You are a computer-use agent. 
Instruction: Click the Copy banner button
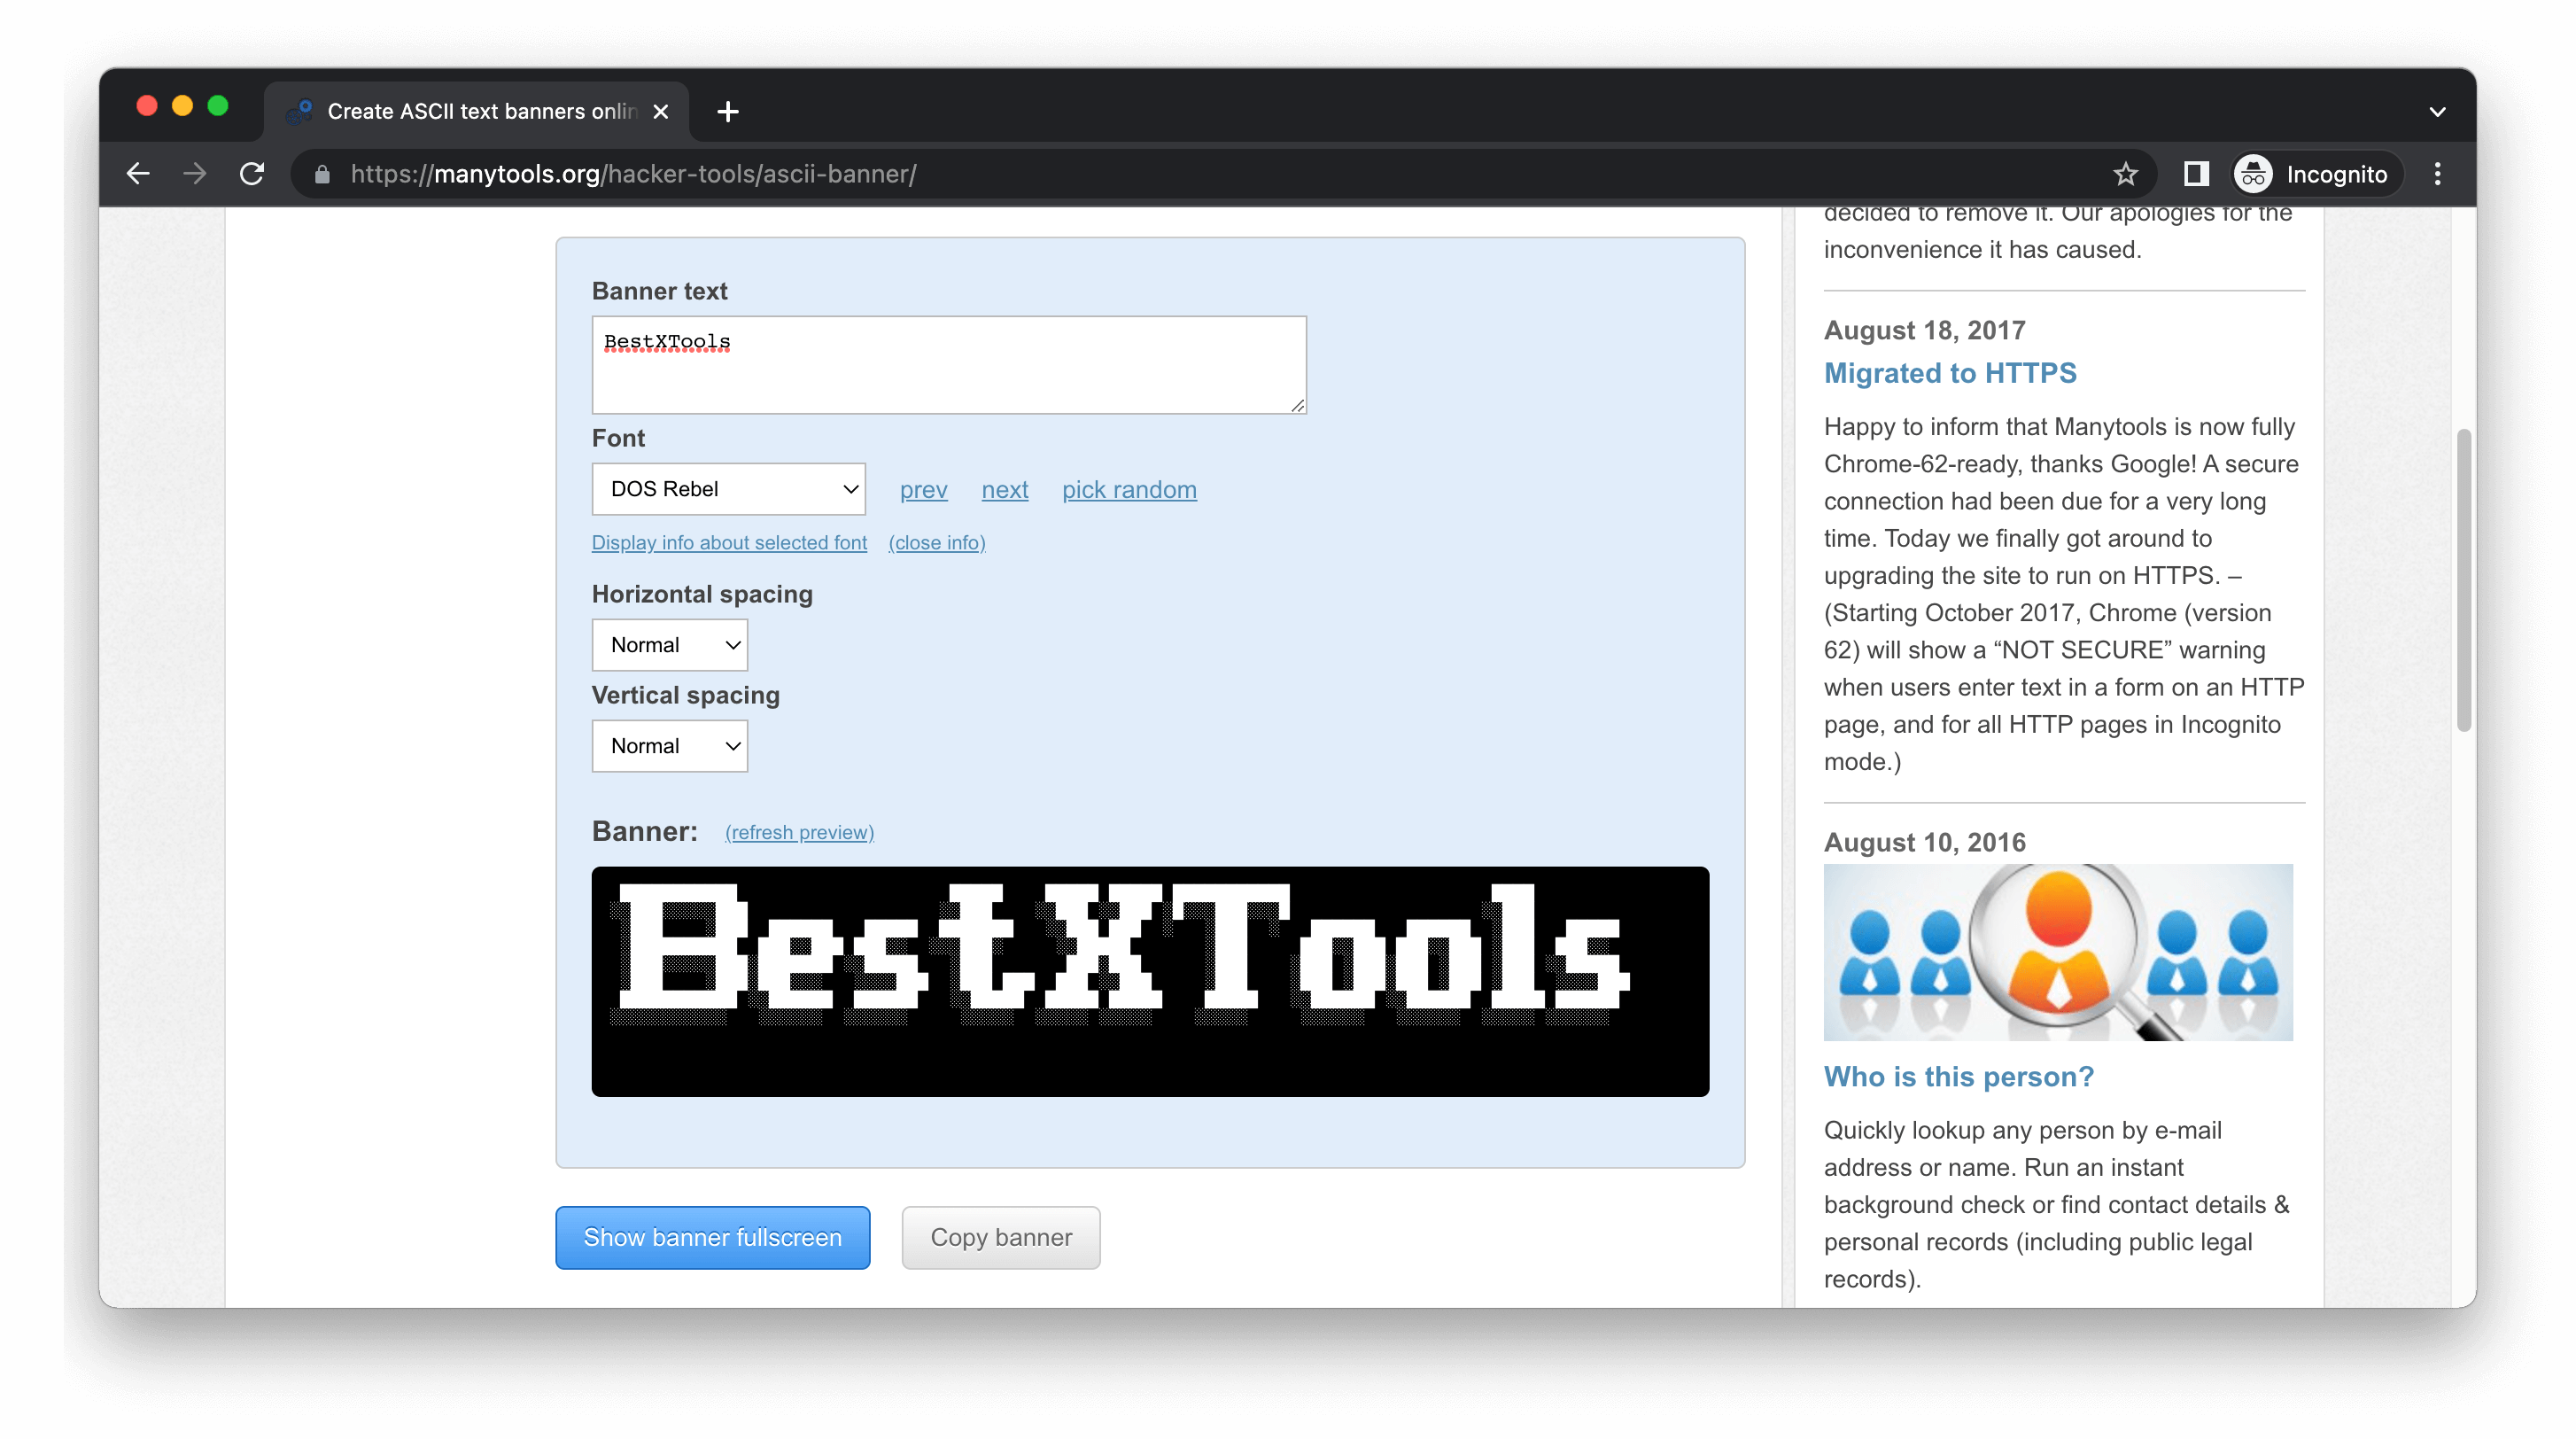999,1237
